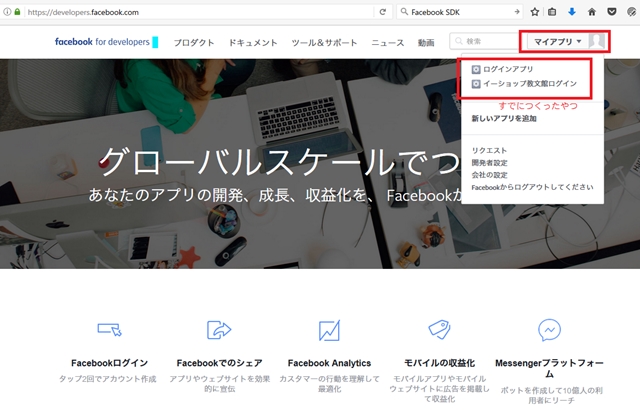Reload the page with refresh button
This screenshot has width=640, height=410.
(381, 12)
